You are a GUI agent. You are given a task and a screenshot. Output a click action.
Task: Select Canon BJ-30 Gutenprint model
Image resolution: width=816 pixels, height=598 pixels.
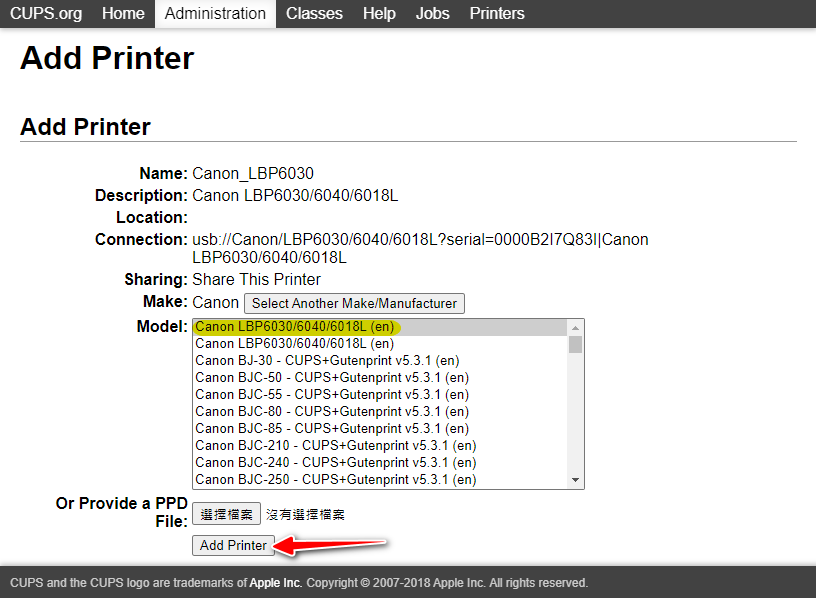[327, 361]
